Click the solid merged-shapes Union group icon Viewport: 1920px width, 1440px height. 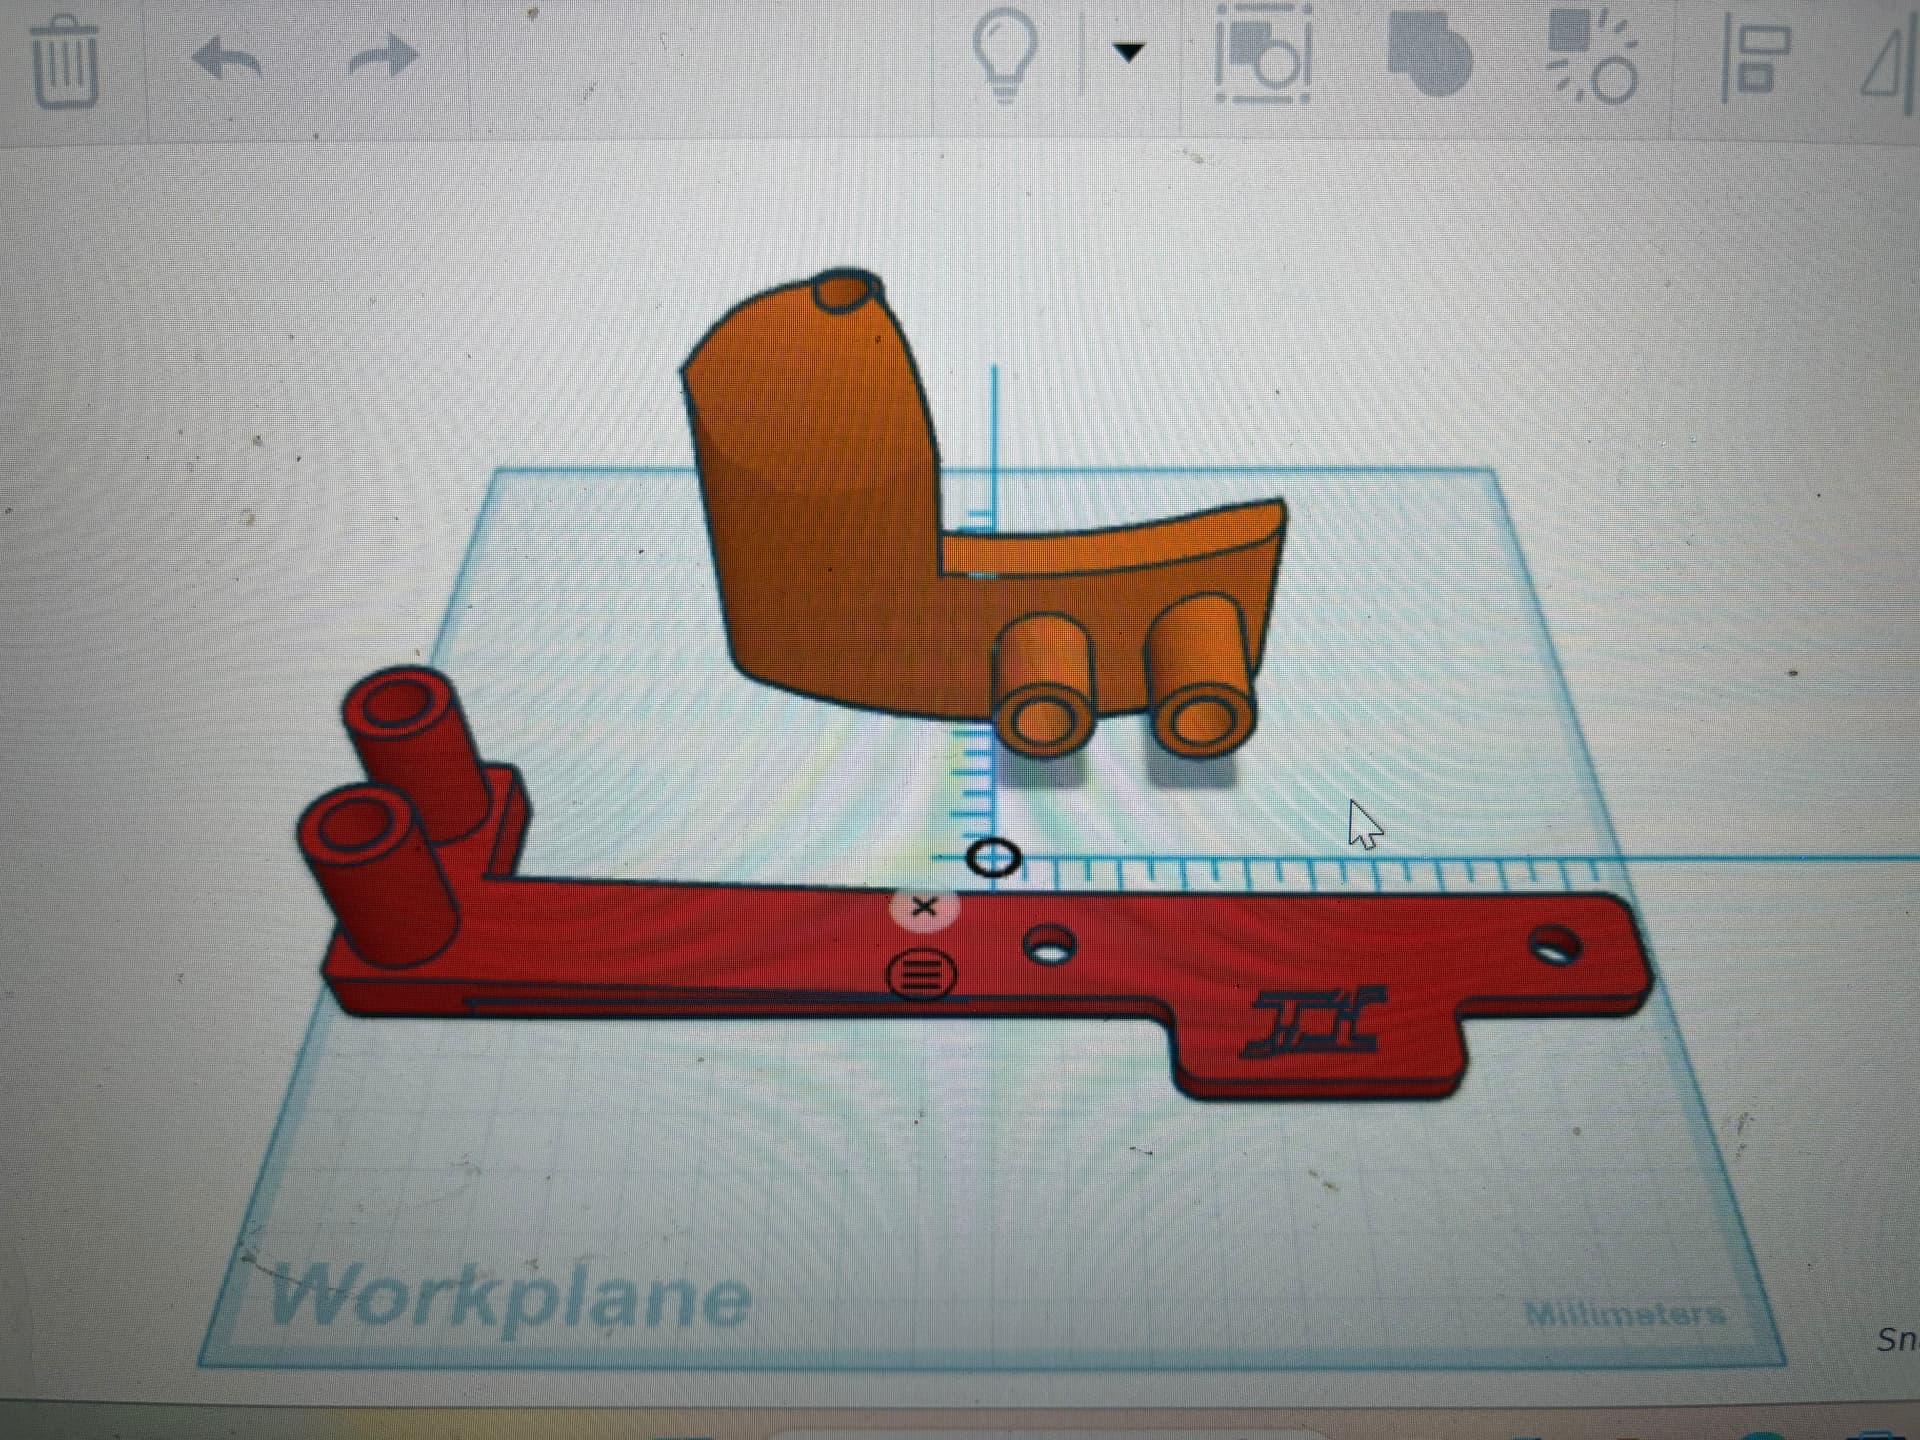click(1429, 55)
